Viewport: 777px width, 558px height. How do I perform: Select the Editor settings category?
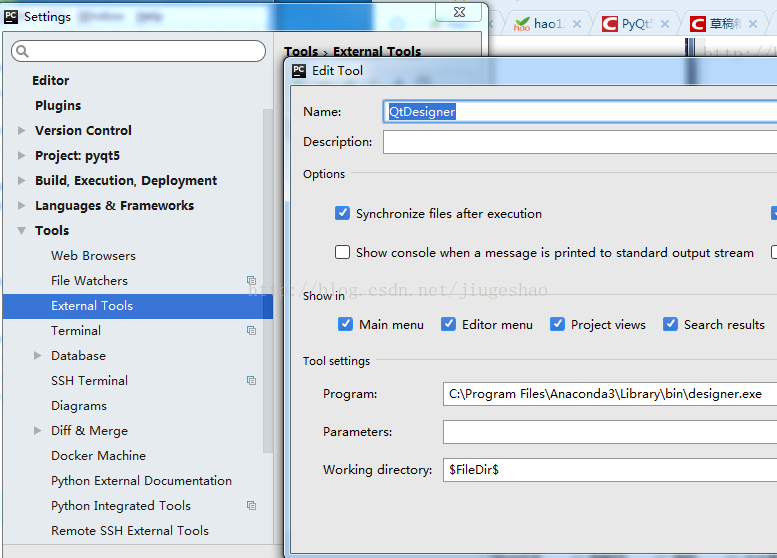[51, 80]
